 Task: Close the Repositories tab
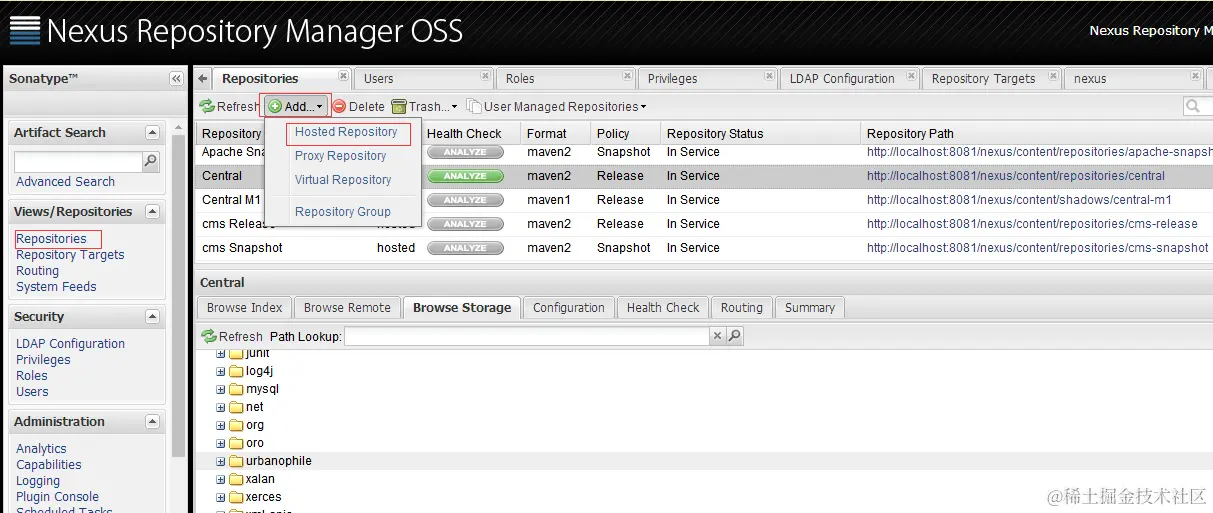[343, 75]
